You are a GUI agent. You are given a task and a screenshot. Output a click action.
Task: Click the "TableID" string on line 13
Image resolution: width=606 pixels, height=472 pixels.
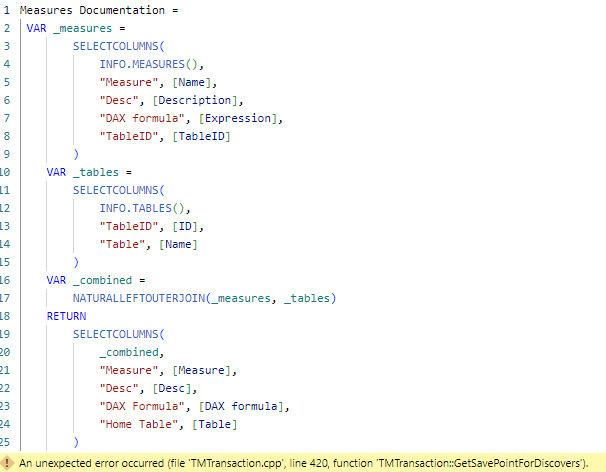point(129,226)
